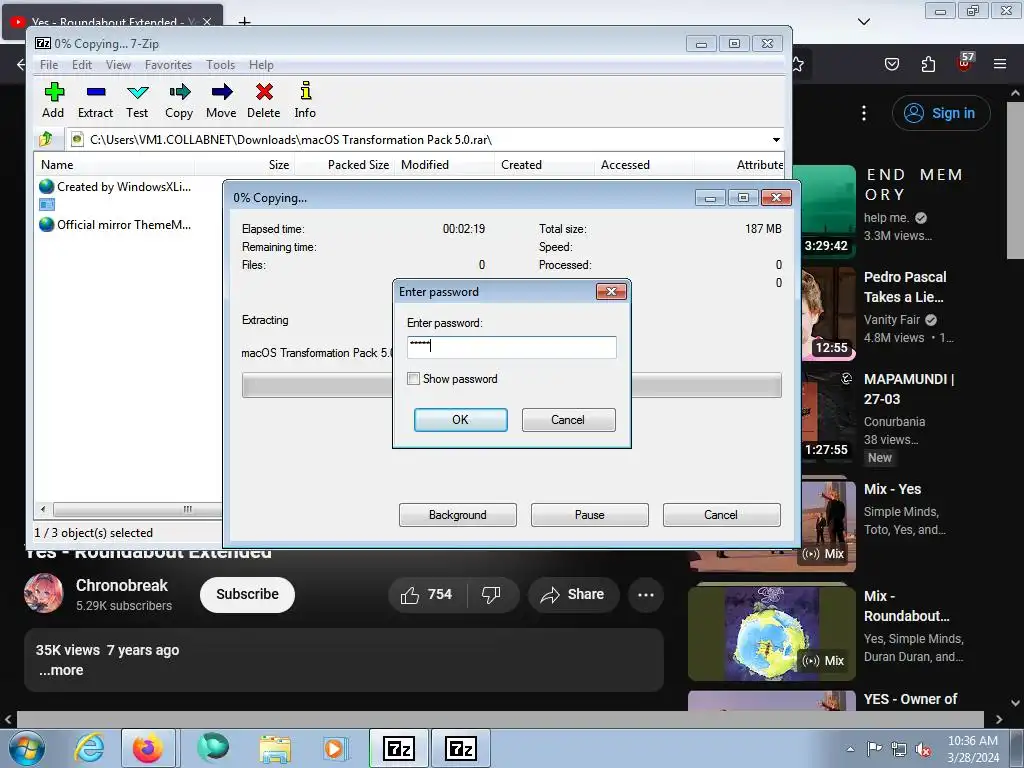Open the MAPAMUNDI | 27-03 video
Image resolution: width=1024 pixels, height=768 pixels.
coord(909,389)
